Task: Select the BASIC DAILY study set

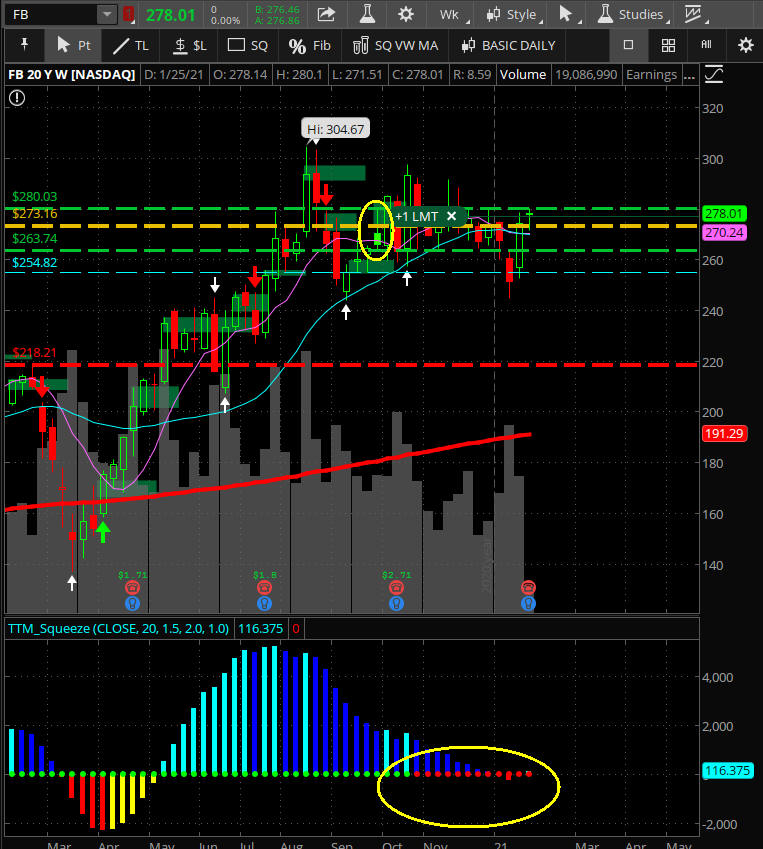Action: [x=510, y=45]
